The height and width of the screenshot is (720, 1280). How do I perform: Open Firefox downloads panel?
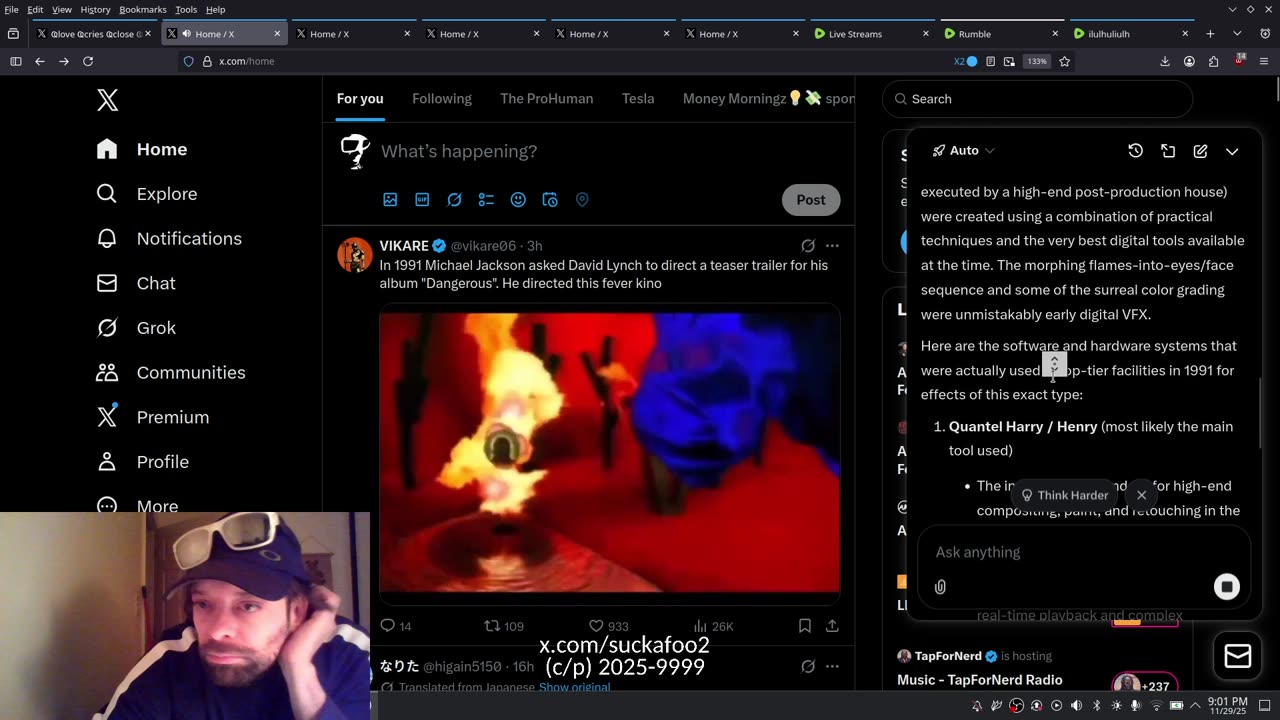(x=1165, y=61)
